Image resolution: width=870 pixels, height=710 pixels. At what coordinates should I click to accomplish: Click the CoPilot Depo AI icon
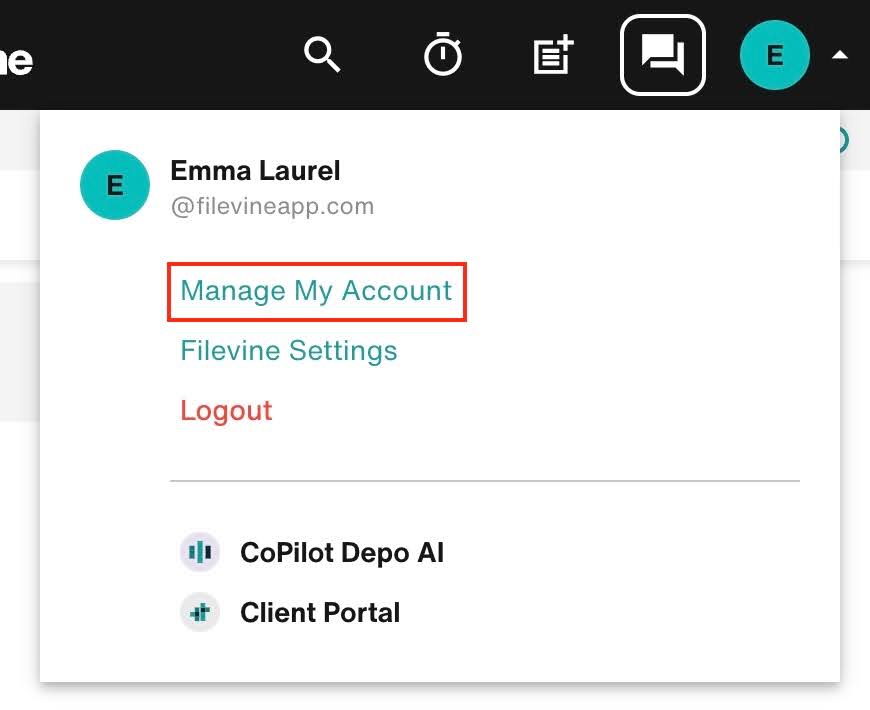[x=199, y=552]
